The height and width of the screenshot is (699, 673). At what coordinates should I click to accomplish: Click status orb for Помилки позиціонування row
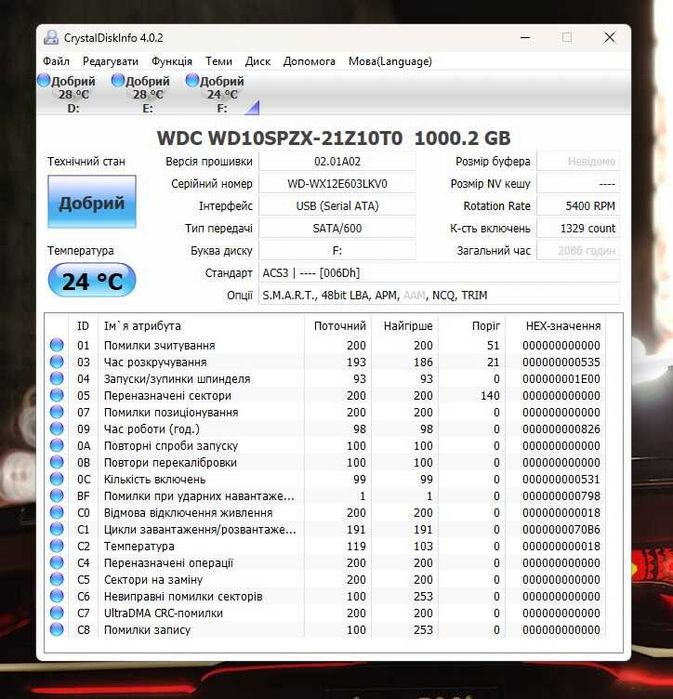tap(57, 412)
